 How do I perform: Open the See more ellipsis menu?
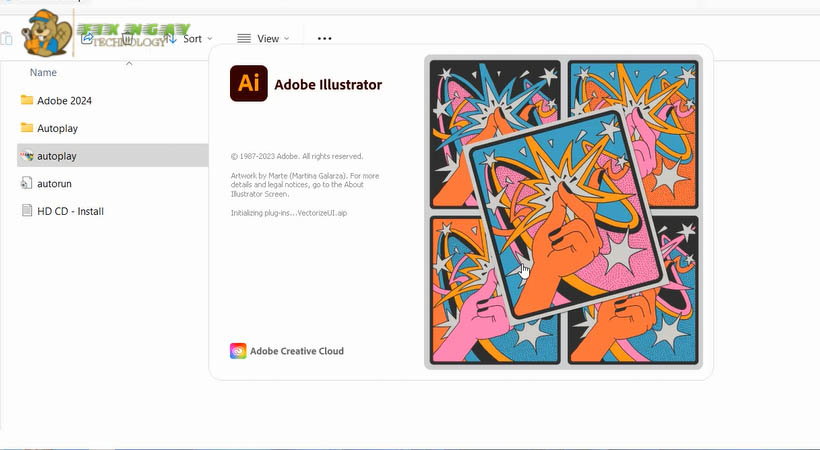tap(324, 38)
